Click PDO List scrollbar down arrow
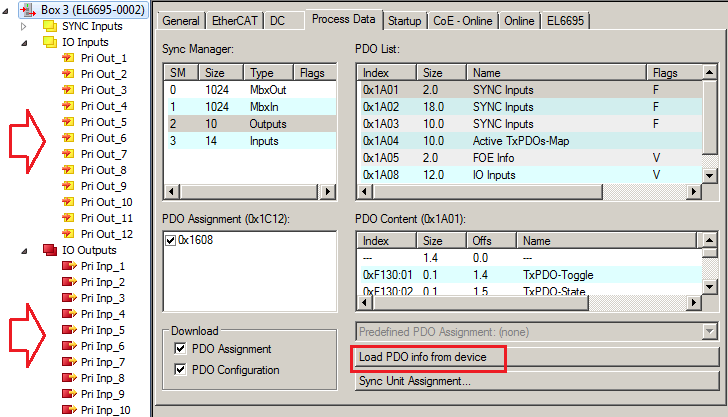Viewport: 728px width, 417px height. [x=709, y=176]
